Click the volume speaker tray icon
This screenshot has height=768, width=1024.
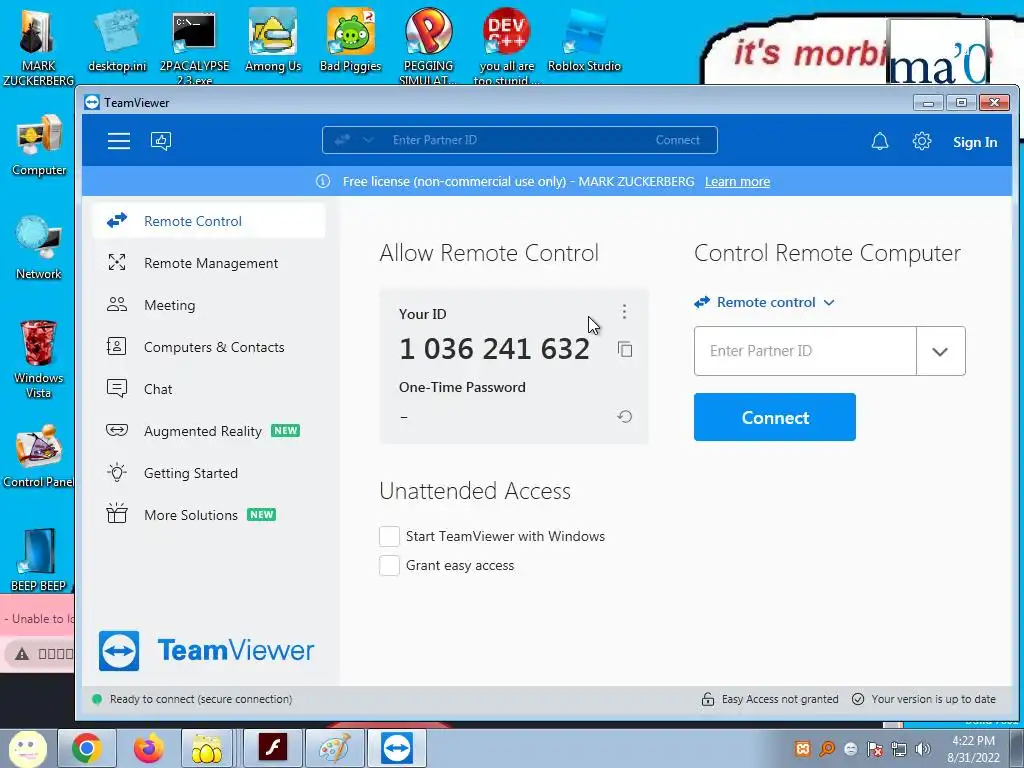tap(923, 749)
